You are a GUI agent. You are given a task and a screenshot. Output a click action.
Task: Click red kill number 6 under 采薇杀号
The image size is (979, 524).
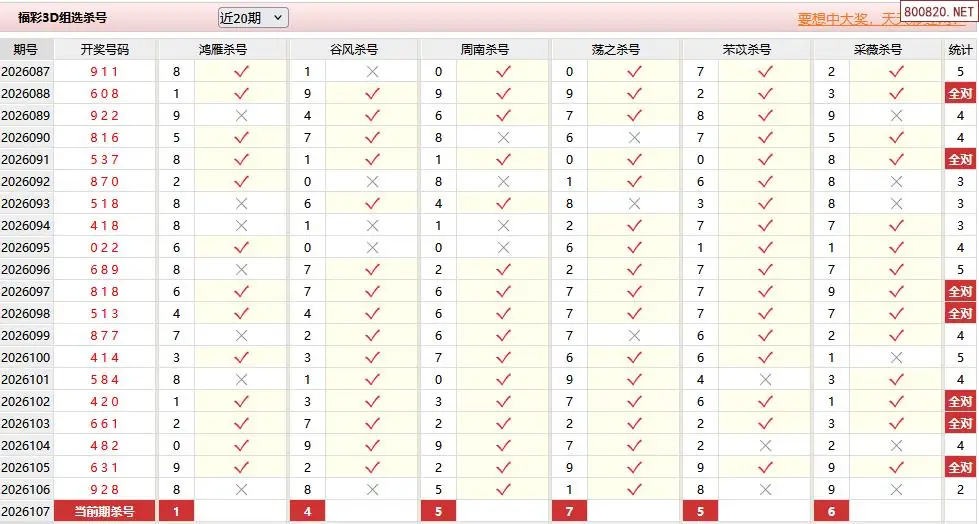click(x=831, y=511)
